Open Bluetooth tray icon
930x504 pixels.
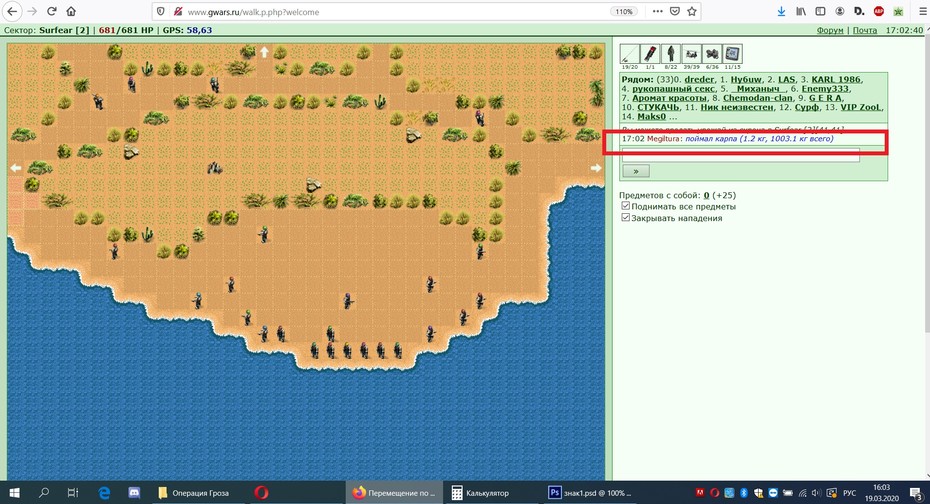pyautogui.click(x=744, y=493)
